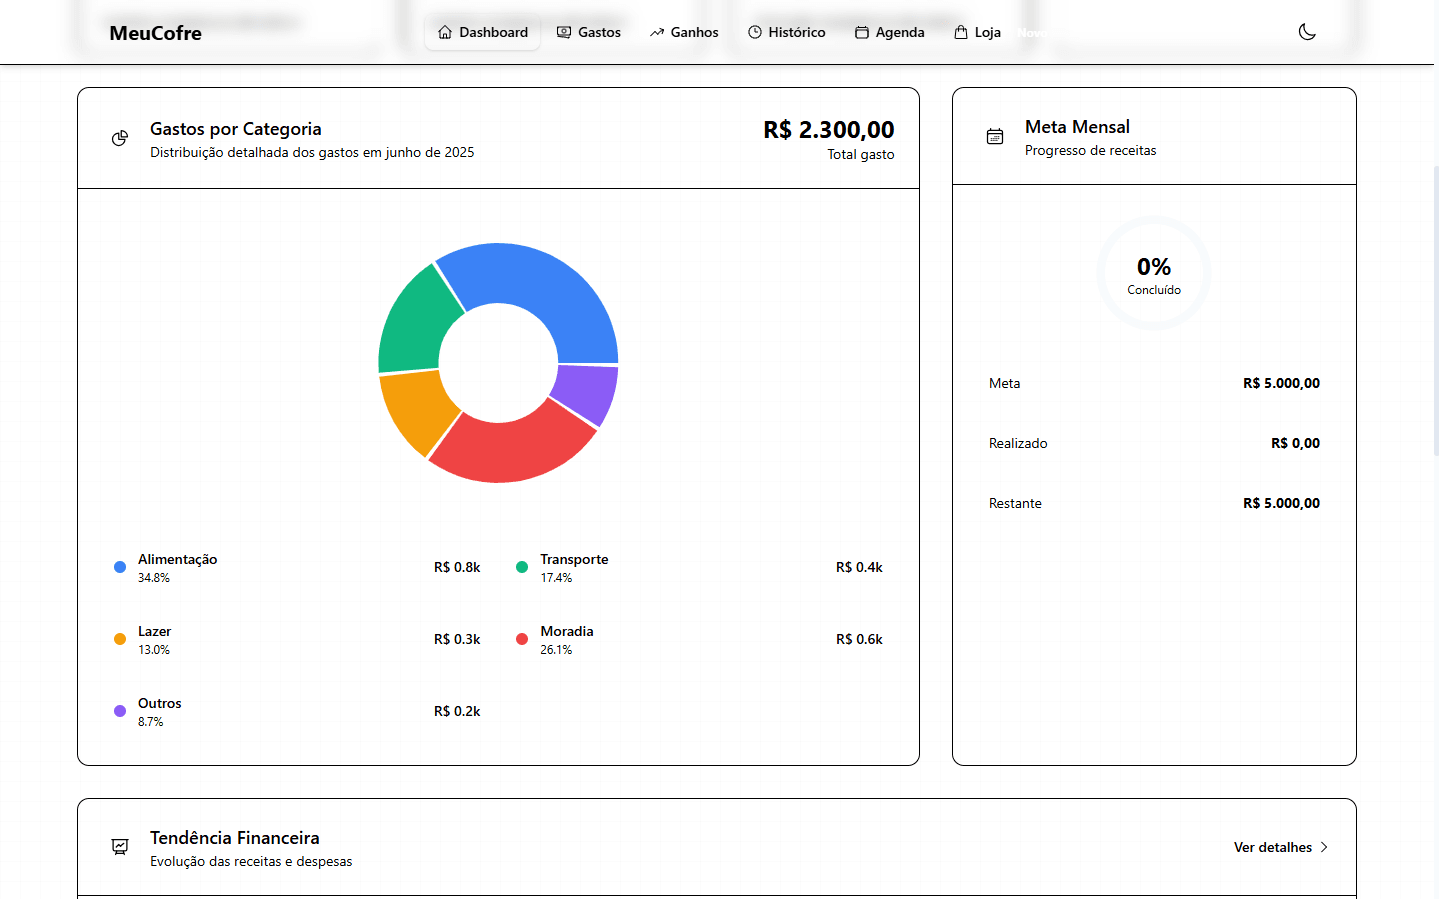1439x899 pixels.
Task: Click the MeuCofre logo
Action: pyautogui.click(x=156, y=33)
